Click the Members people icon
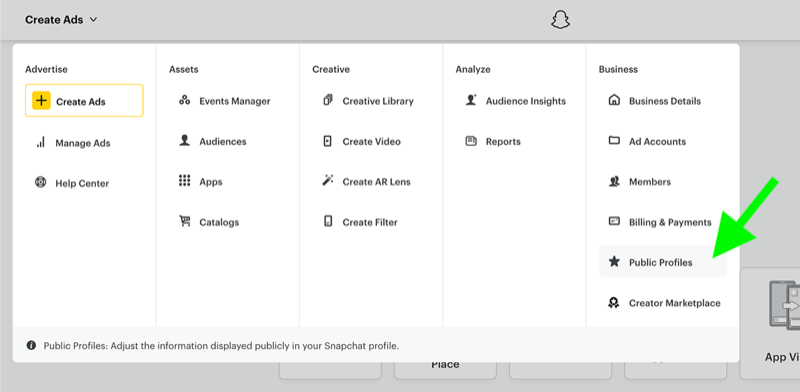800x392 pixels. pyautogui.click(x=614, y=181)
